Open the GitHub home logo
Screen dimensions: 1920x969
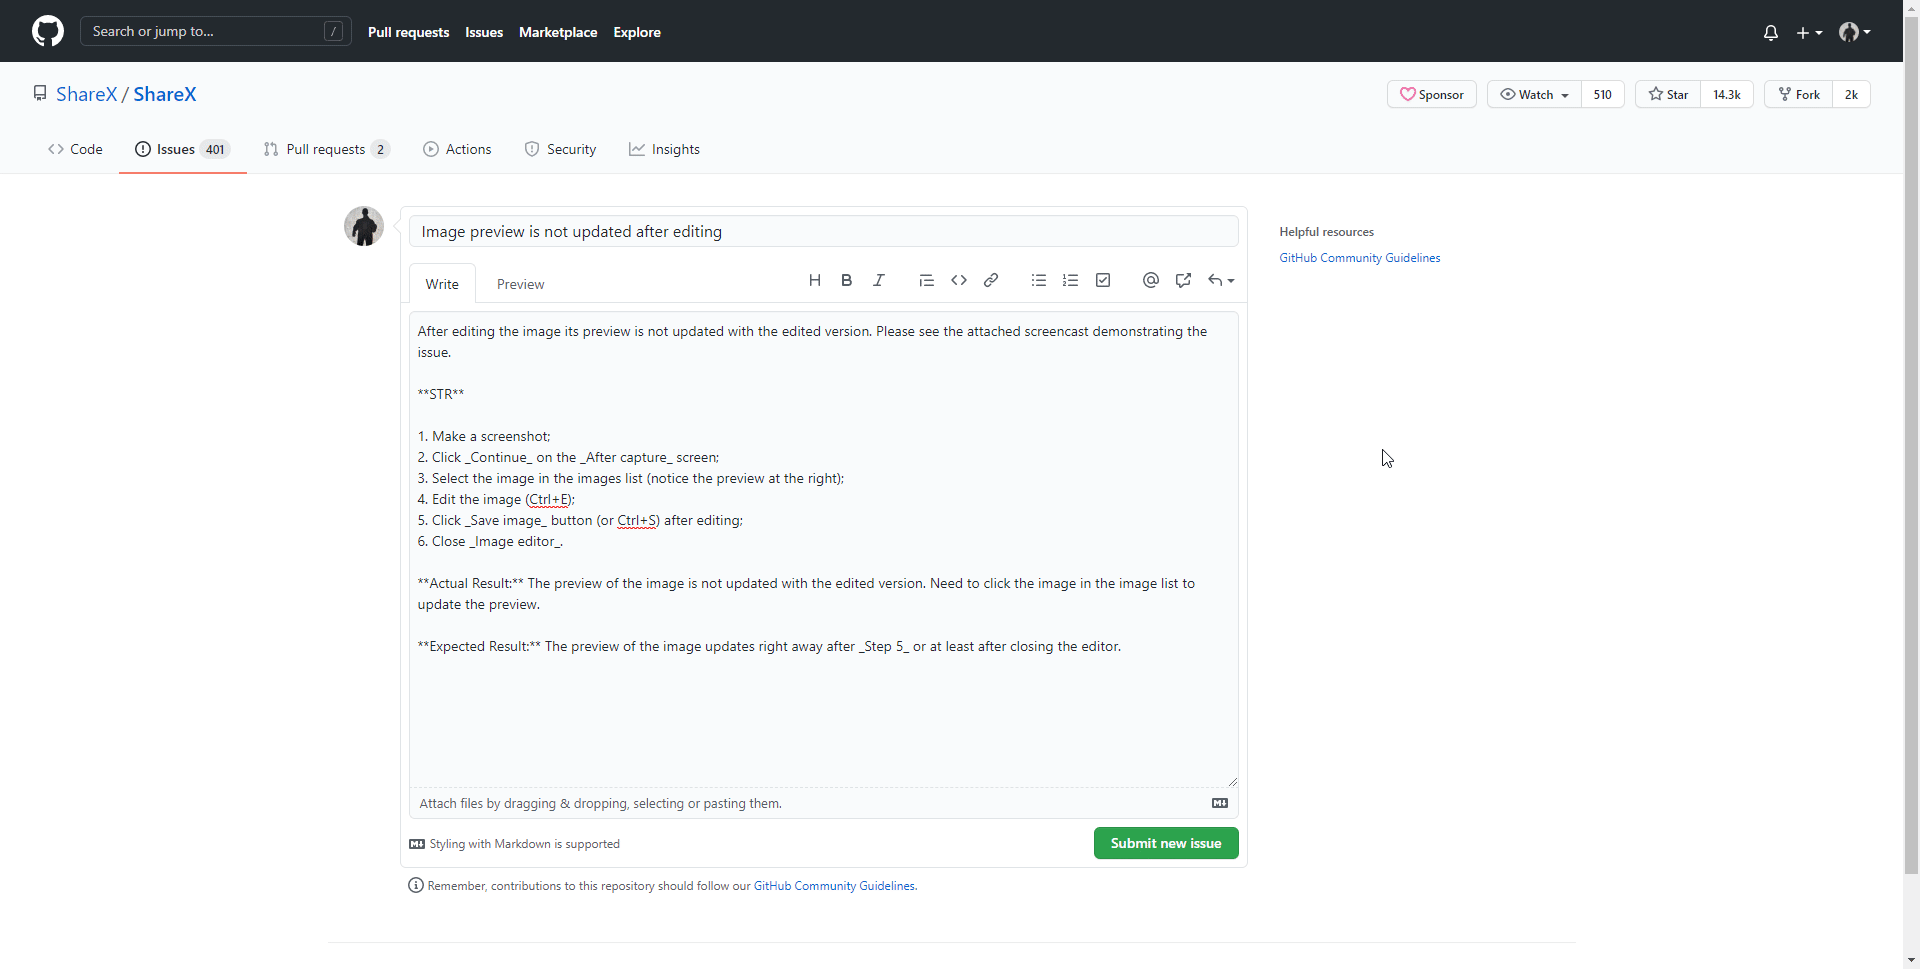click(48, 31)
